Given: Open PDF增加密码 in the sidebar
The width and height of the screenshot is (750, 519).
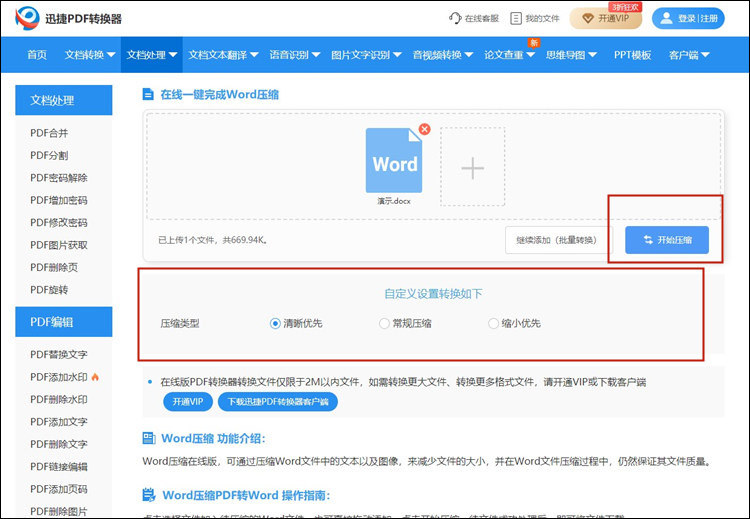Looking at the screenshot, I should 59,200.
